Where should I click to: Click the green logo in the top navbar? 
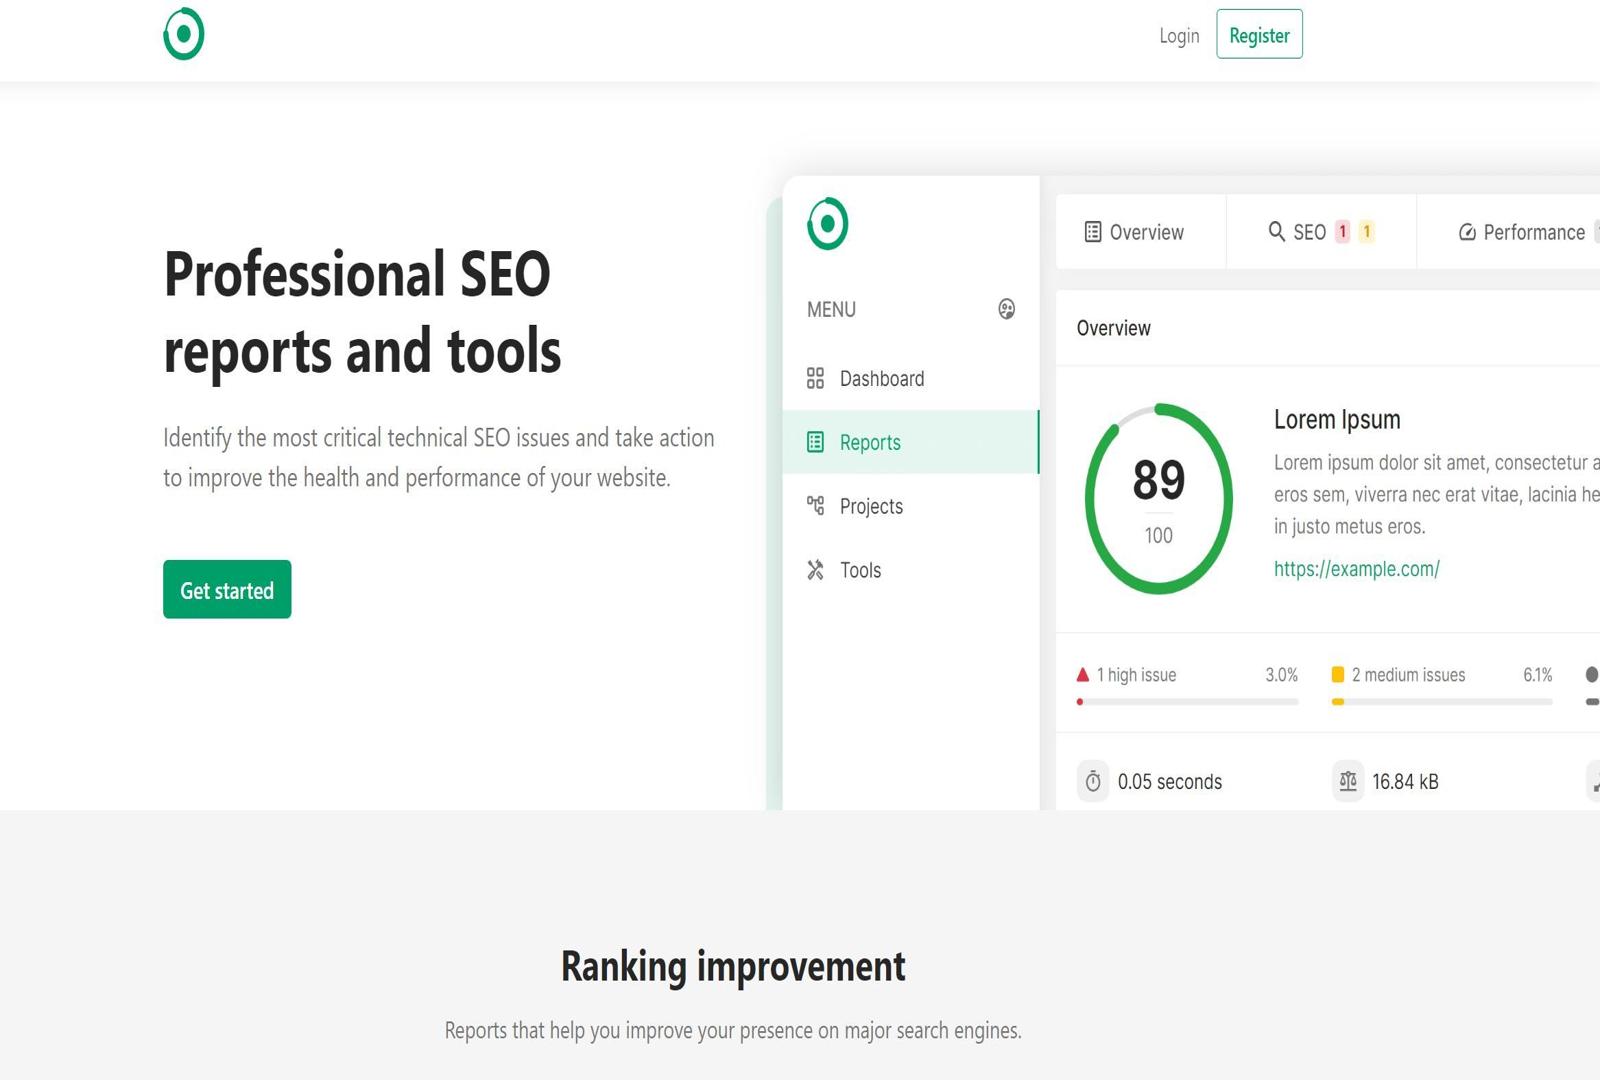183,33
